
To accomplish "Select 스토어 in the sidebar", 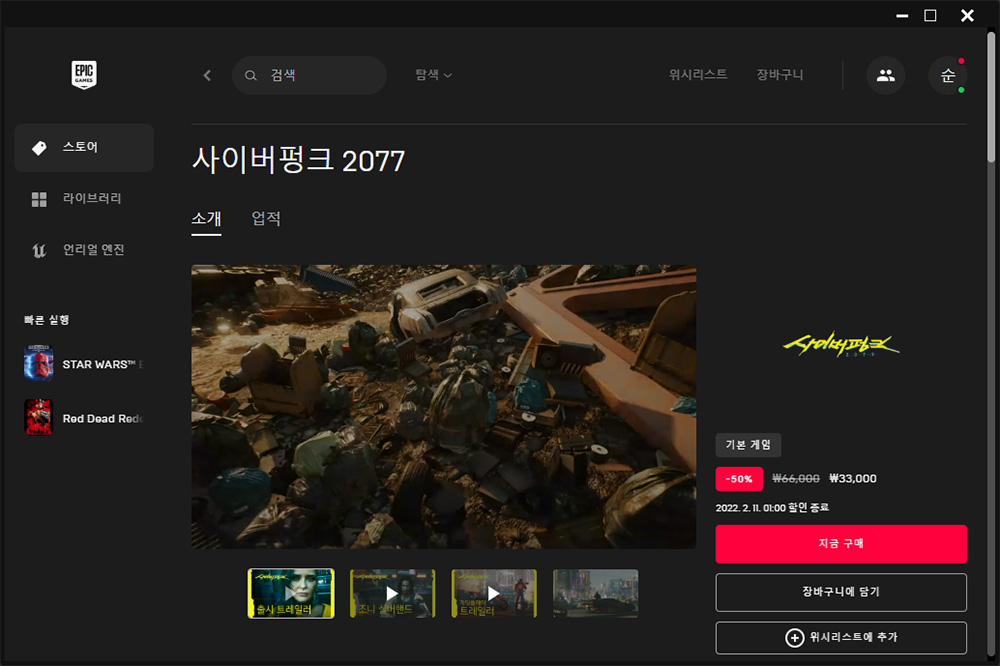I will (x=84, y=148).
